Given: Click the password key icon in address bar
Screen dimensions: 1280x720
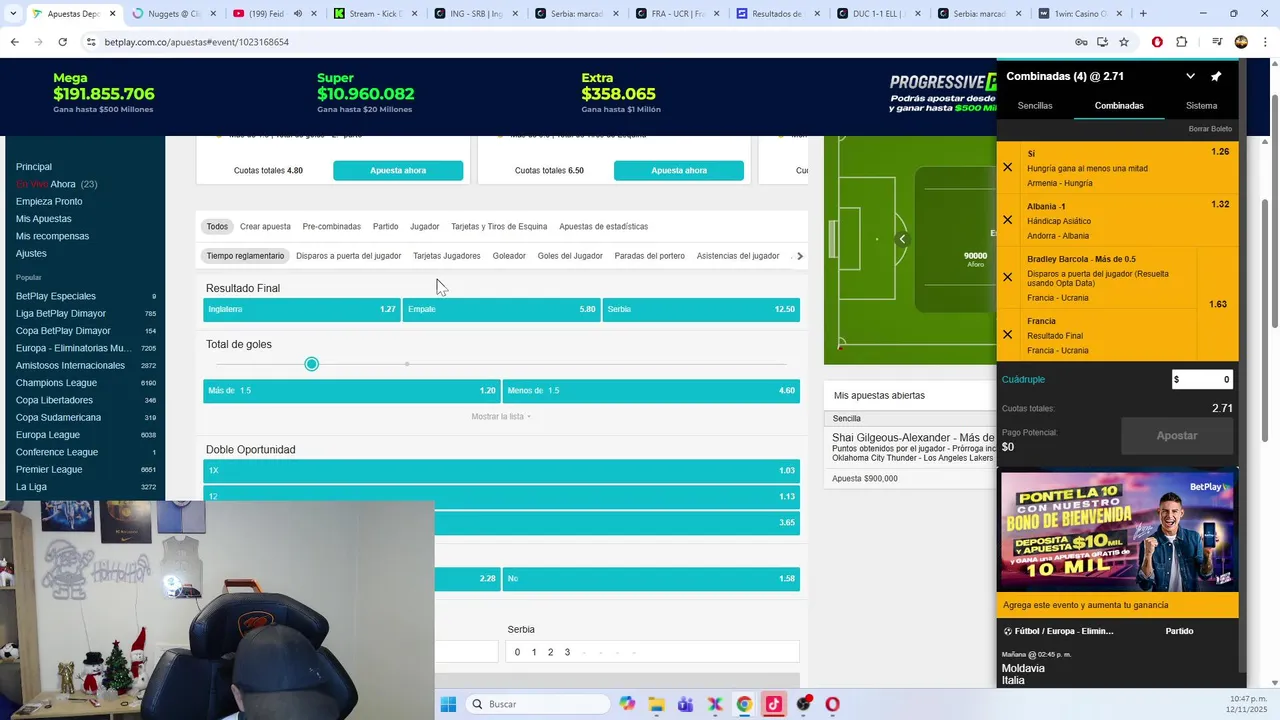Looking at the screenshot, I should coord(1080,42).
